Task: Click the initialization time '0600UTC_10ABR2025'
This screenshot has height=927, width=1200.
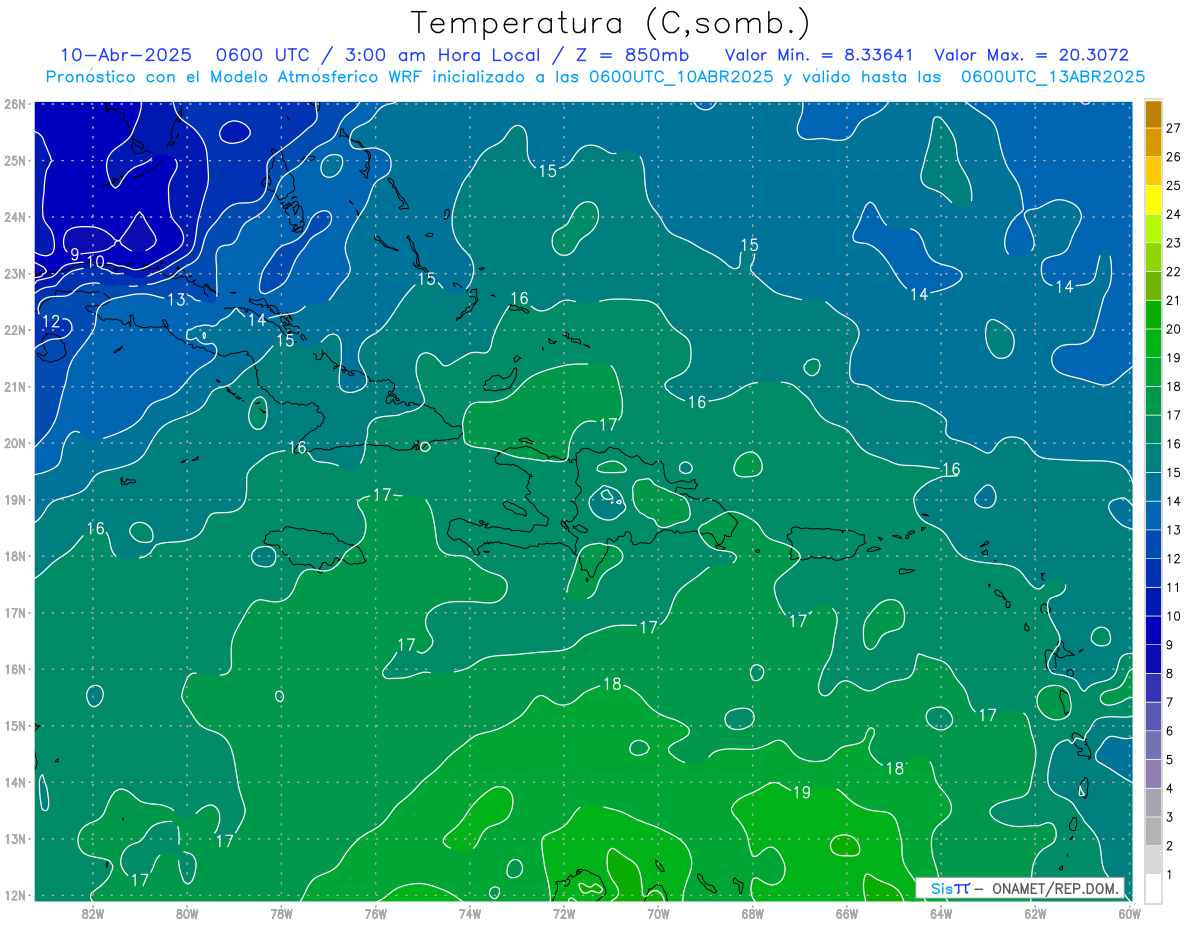Action: [681, 77]
